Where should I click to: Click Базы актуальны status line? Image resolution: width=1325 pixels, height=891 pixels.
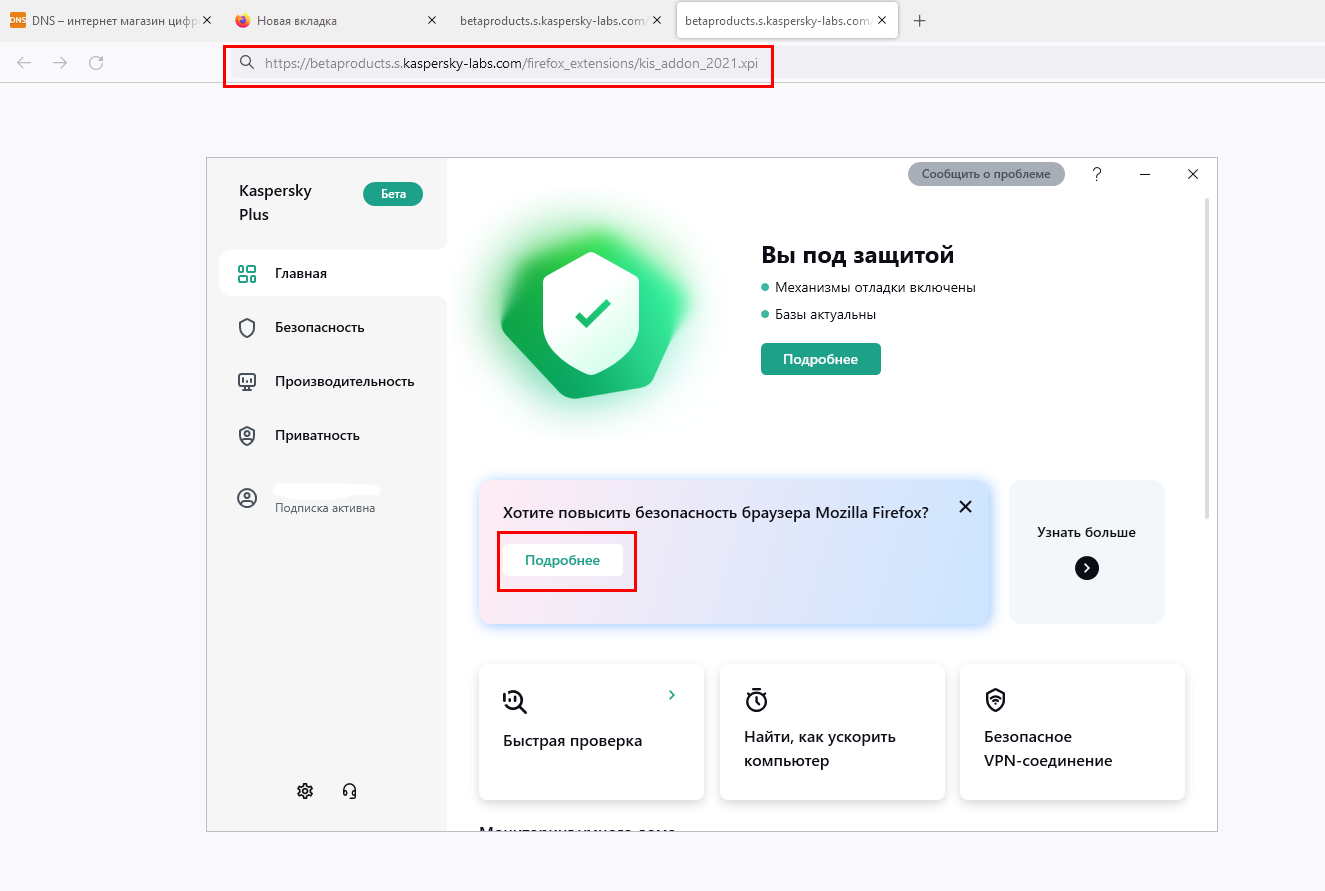(x=818, y=314)
